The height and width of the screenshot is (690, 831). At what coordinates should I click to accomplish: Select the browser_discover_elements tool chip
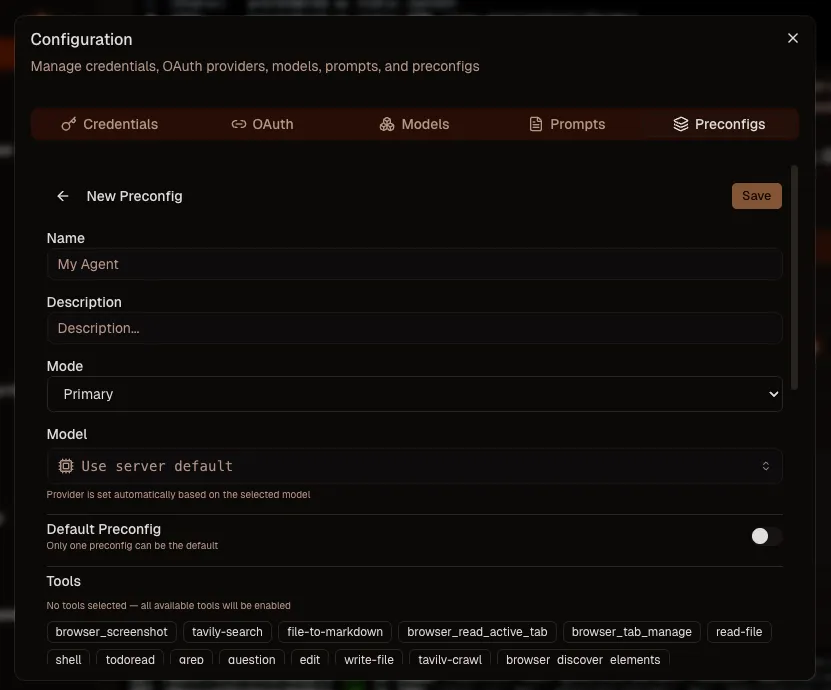(x=583, y=659)
